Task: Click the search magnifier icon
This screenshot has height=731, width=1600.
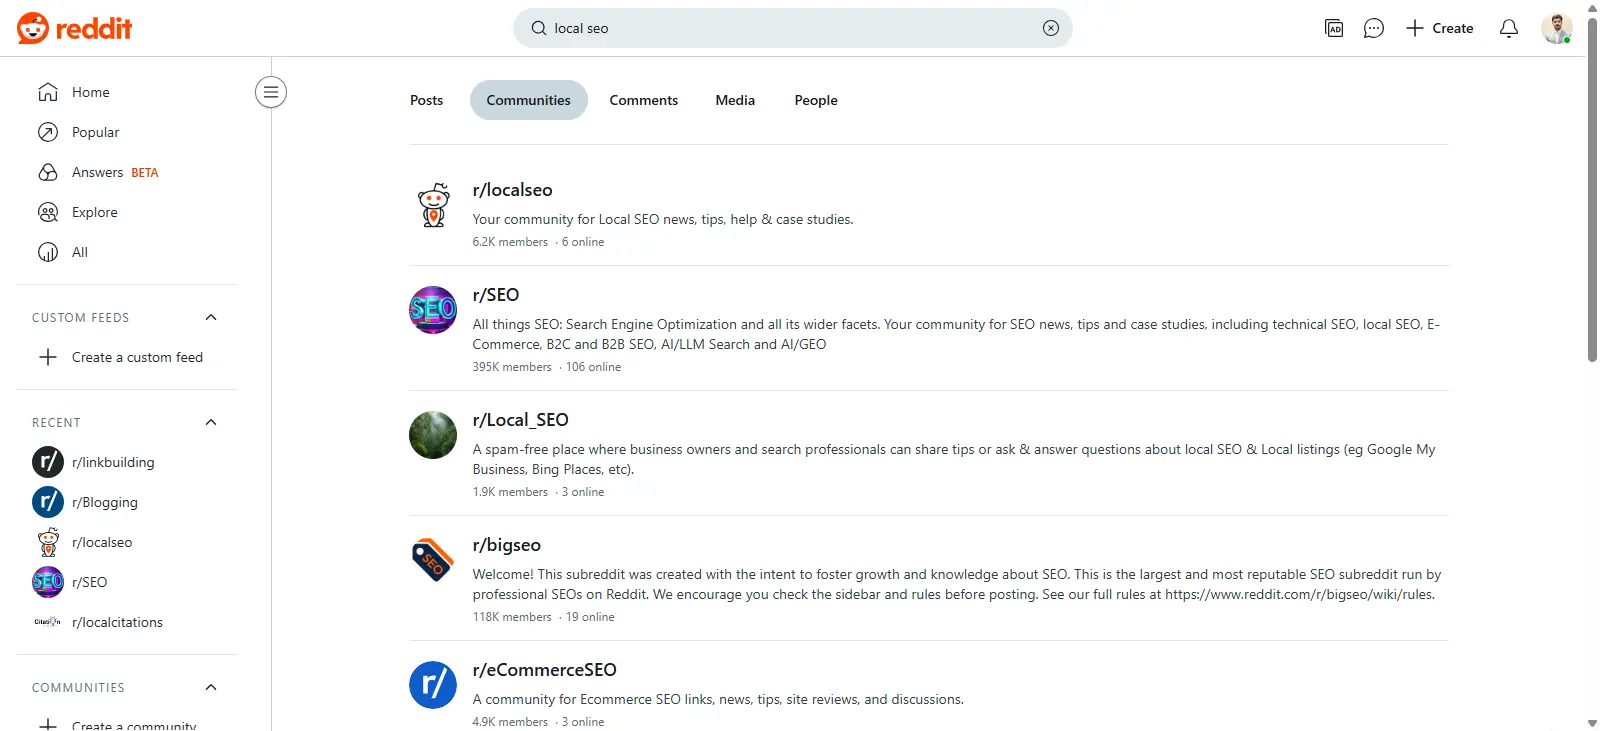Action: (x=539, y=28)
